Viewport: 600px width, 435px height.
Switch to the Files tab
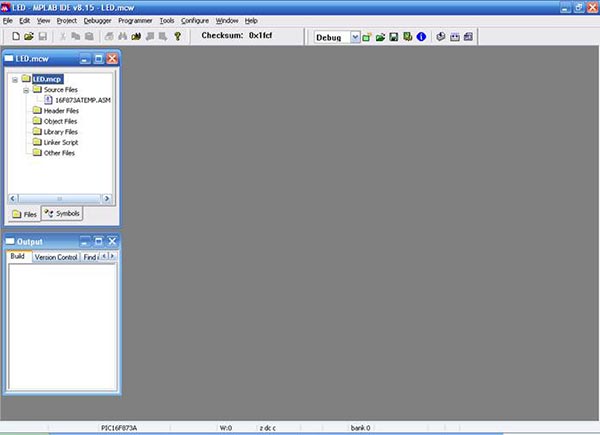24,214
